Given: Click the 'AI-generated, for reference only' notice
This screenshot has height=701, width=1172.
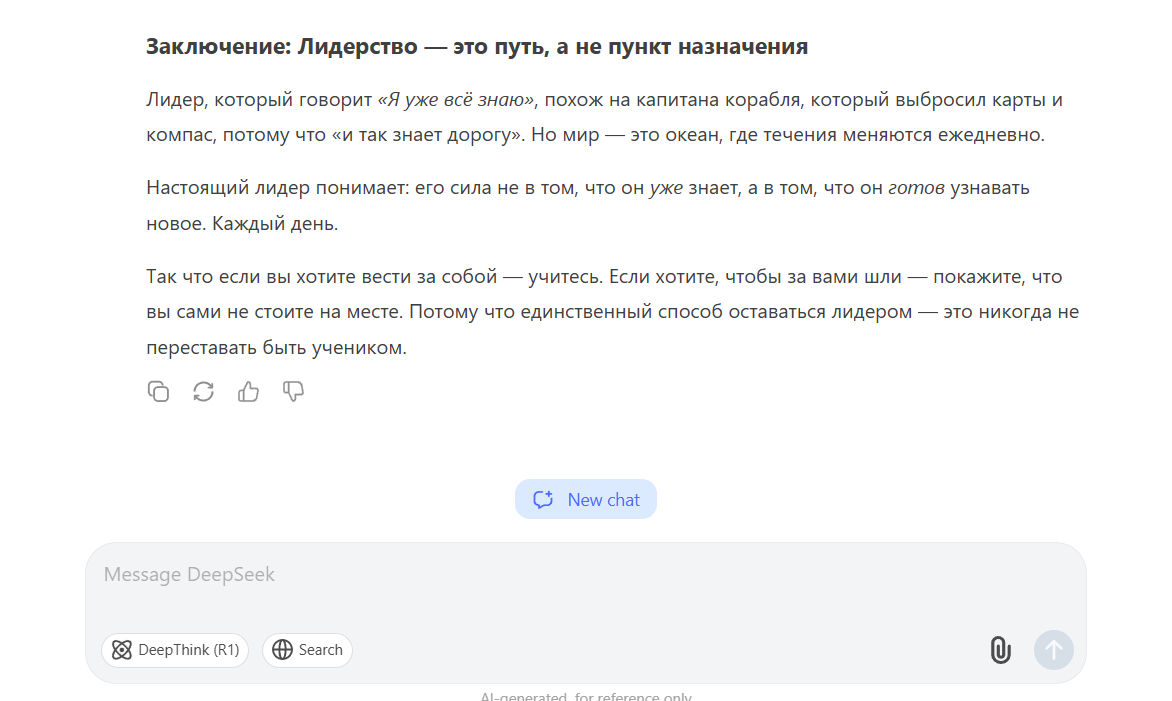Looking at the screenshot, I should point(586,696).
